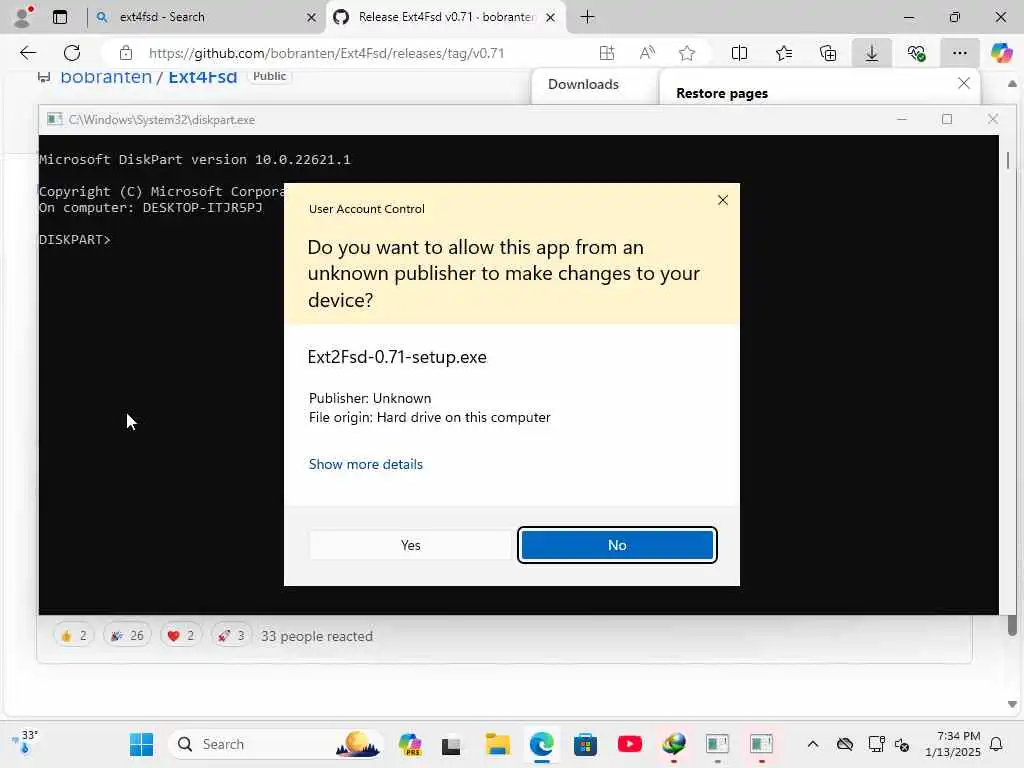Open the Ext4Fsd repository link
Image resolution: width=1024 pixels, height=768 pixels.
[202, 77]
